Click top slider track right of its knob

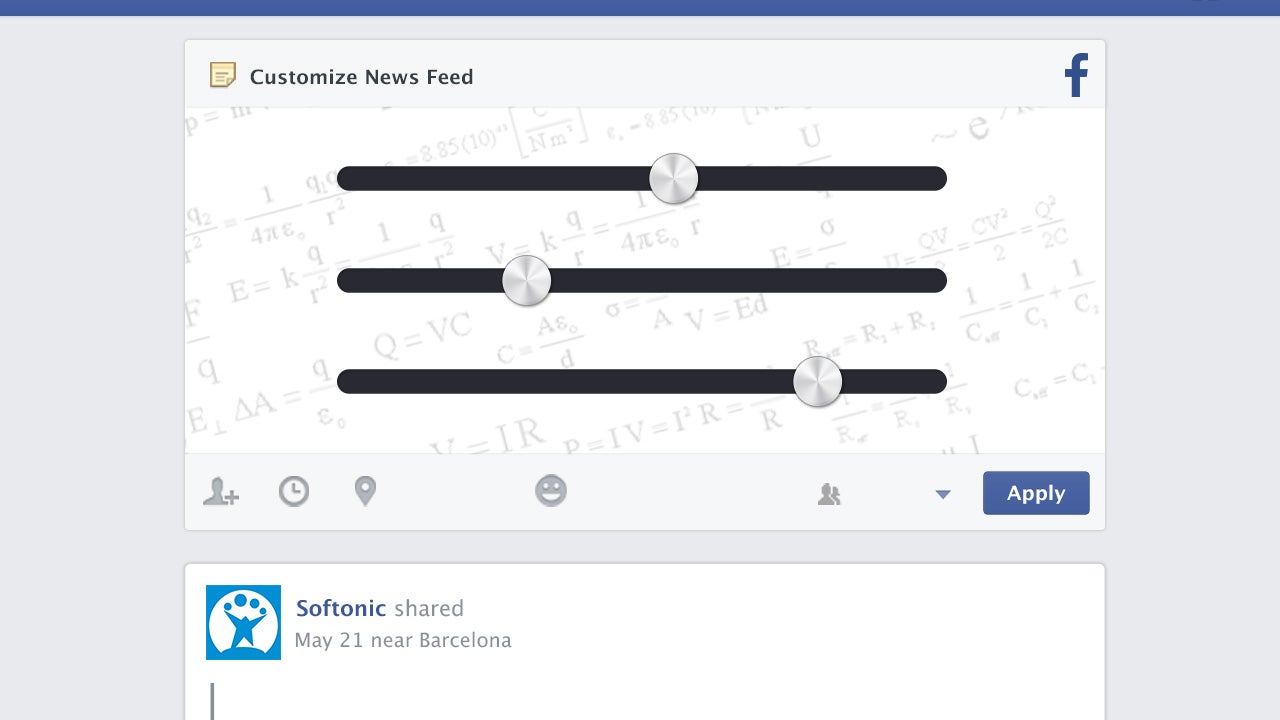[822, 179]
